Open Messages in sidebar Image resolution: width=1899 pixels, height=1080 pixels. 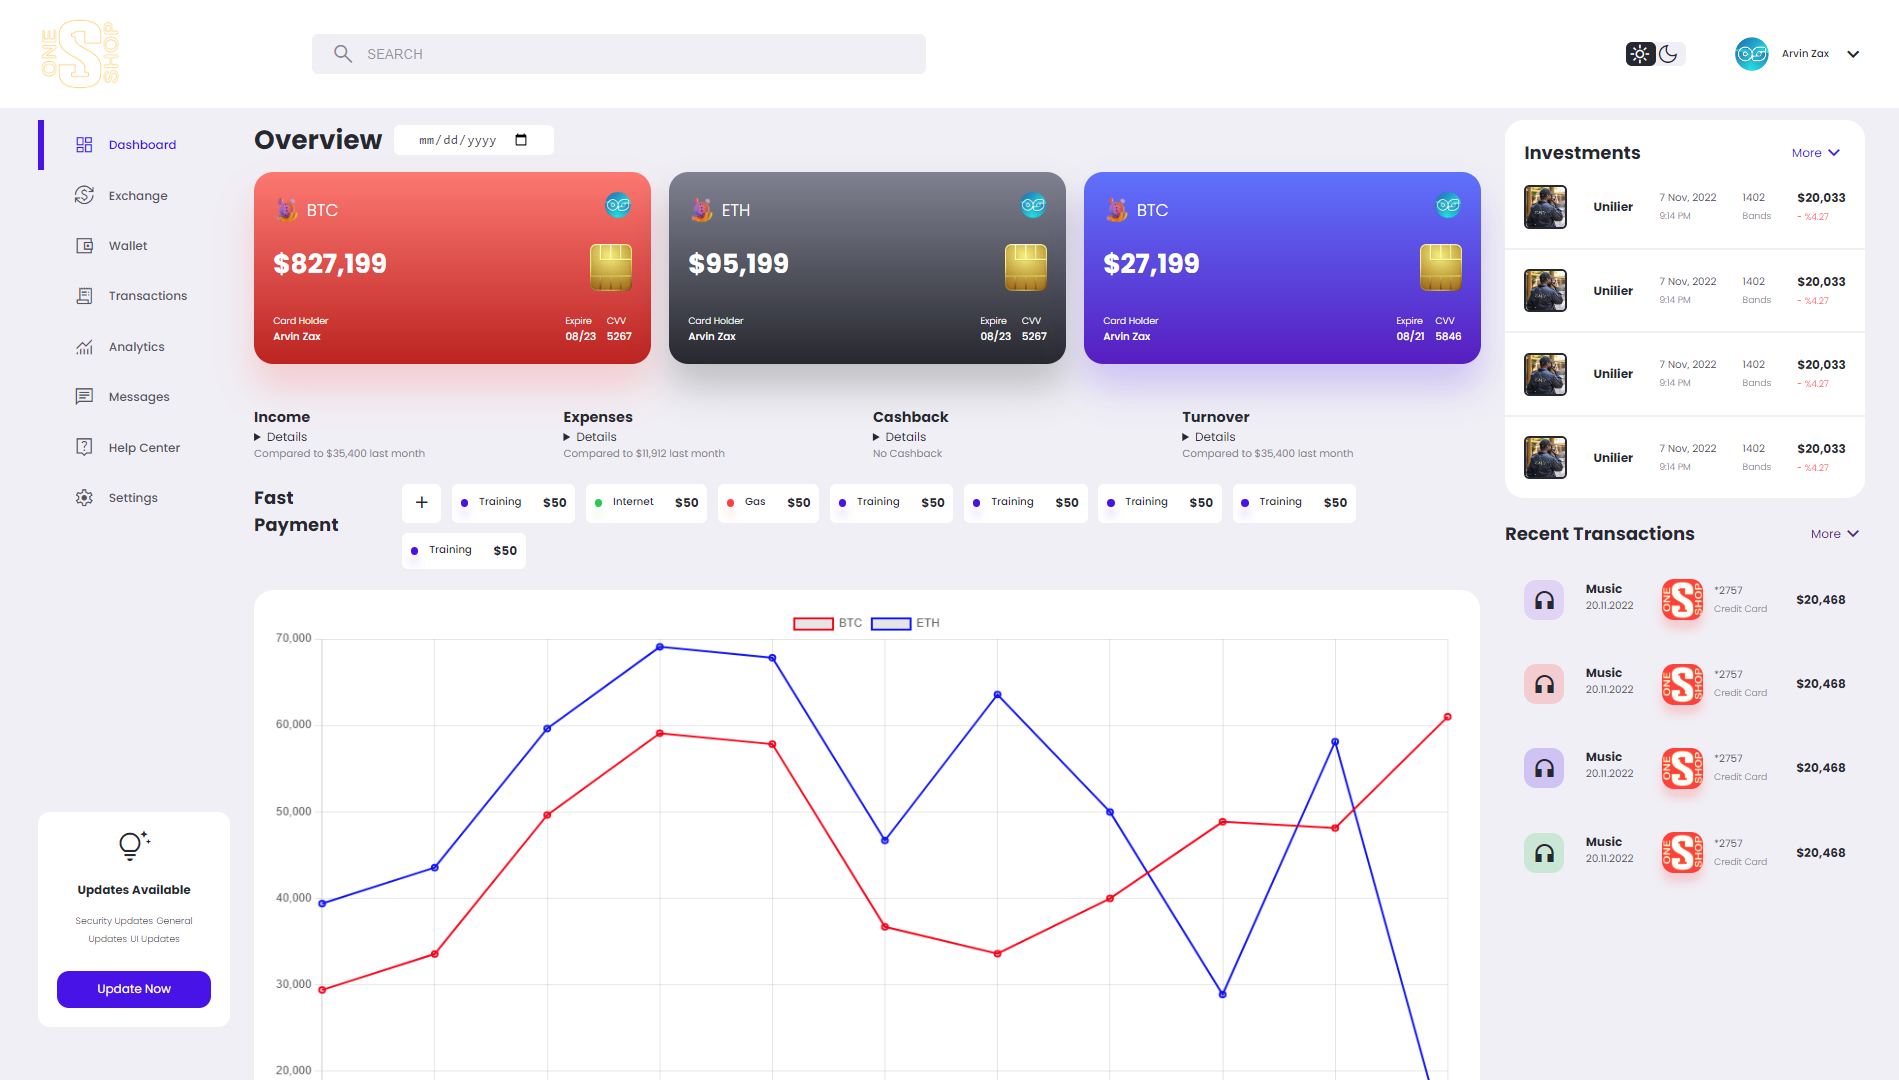(x=138, y=397)
